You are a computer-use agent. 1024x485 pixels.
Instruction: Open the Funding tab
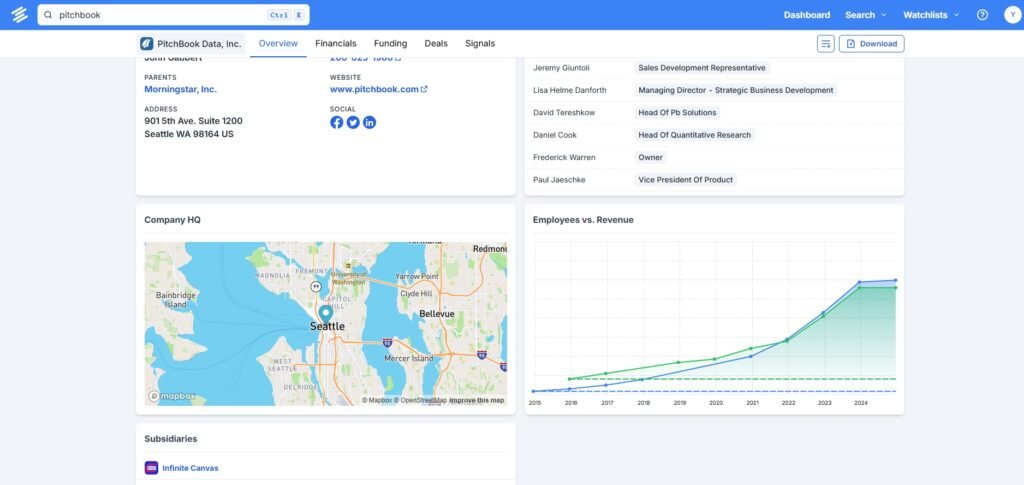[x=390, y=44]
